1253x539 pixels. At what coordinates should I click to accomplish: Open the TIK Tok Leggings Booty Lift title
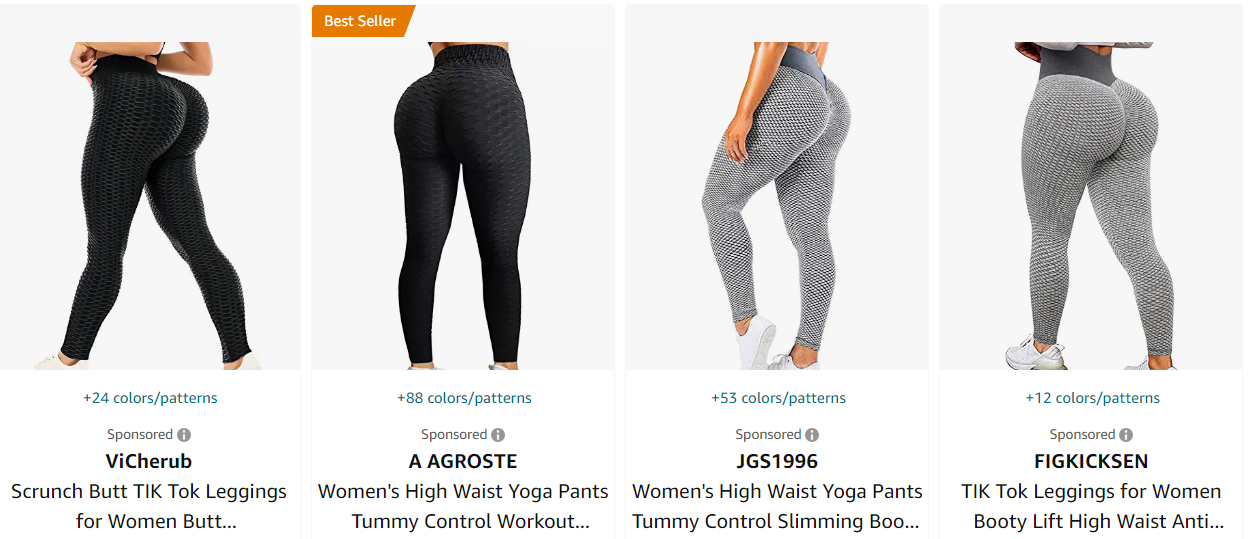(1091, 506)
